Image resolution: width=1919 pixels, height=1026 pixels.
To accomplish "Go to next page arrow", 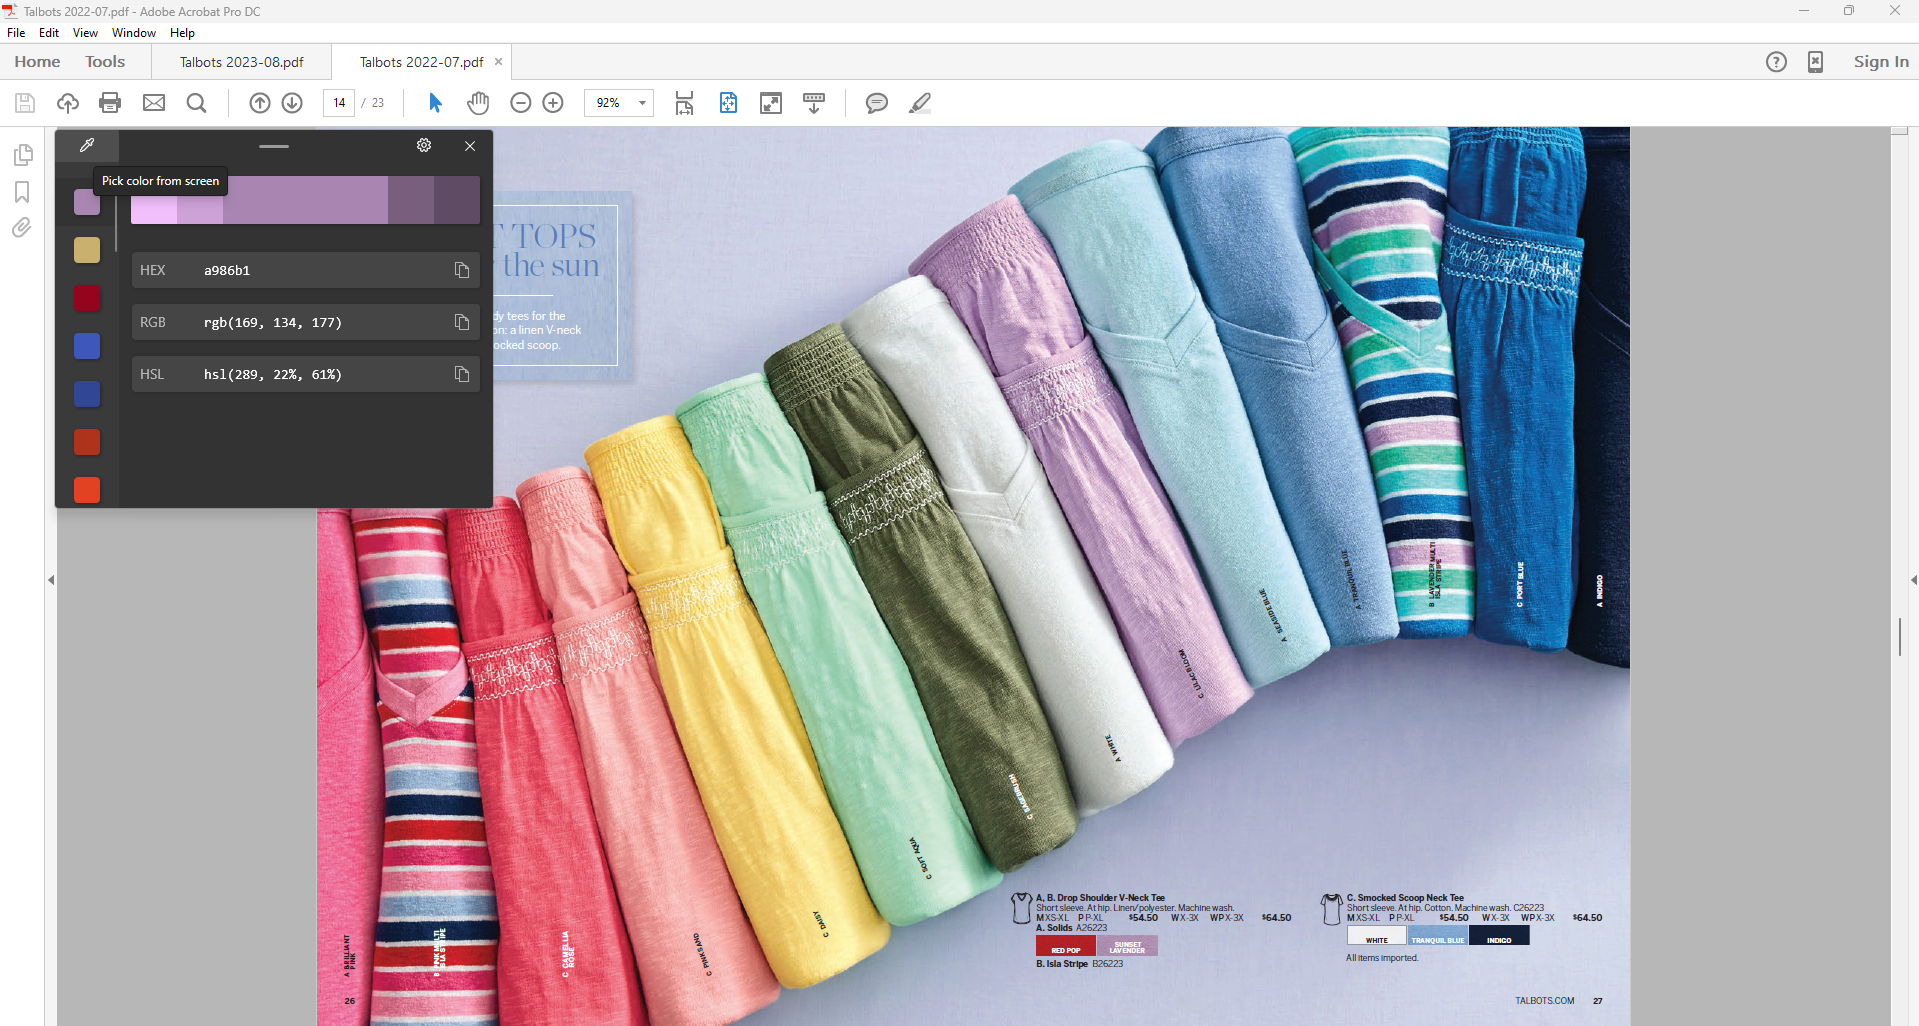I will (x=292, y=103).
